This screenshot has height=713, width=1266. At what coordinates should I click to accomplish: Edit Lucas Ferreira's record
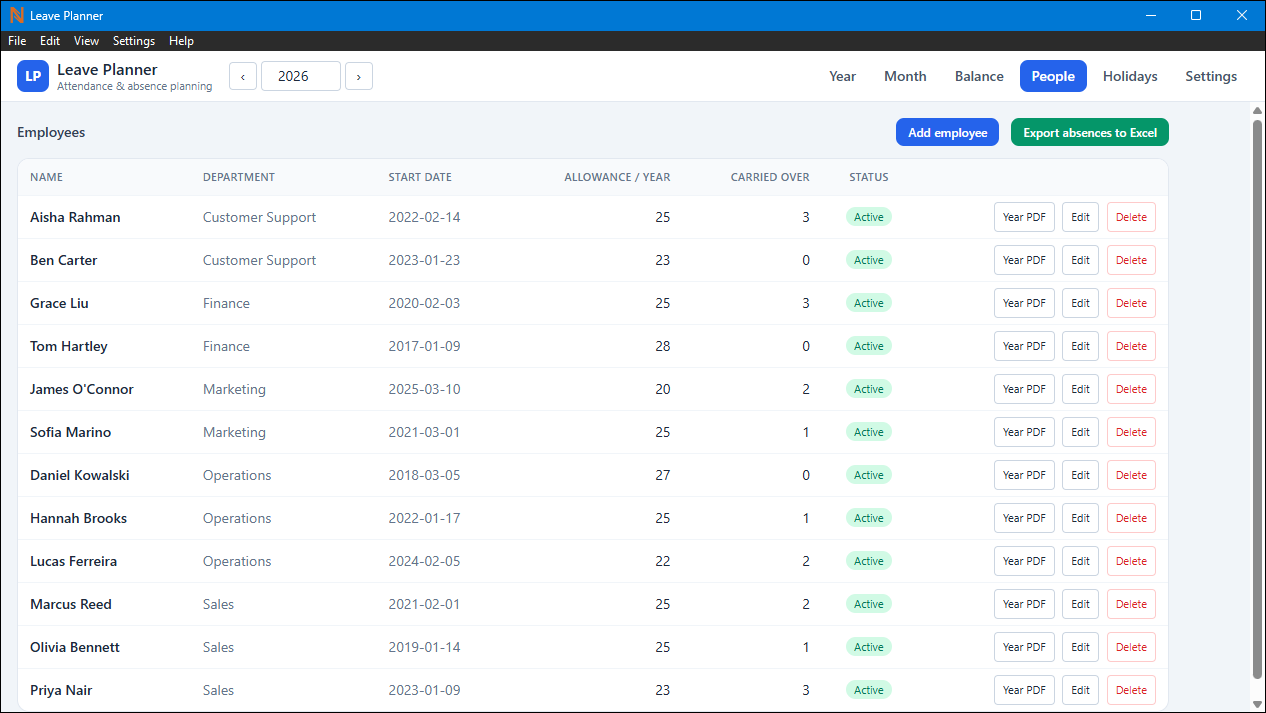[x=1080, y=561]
